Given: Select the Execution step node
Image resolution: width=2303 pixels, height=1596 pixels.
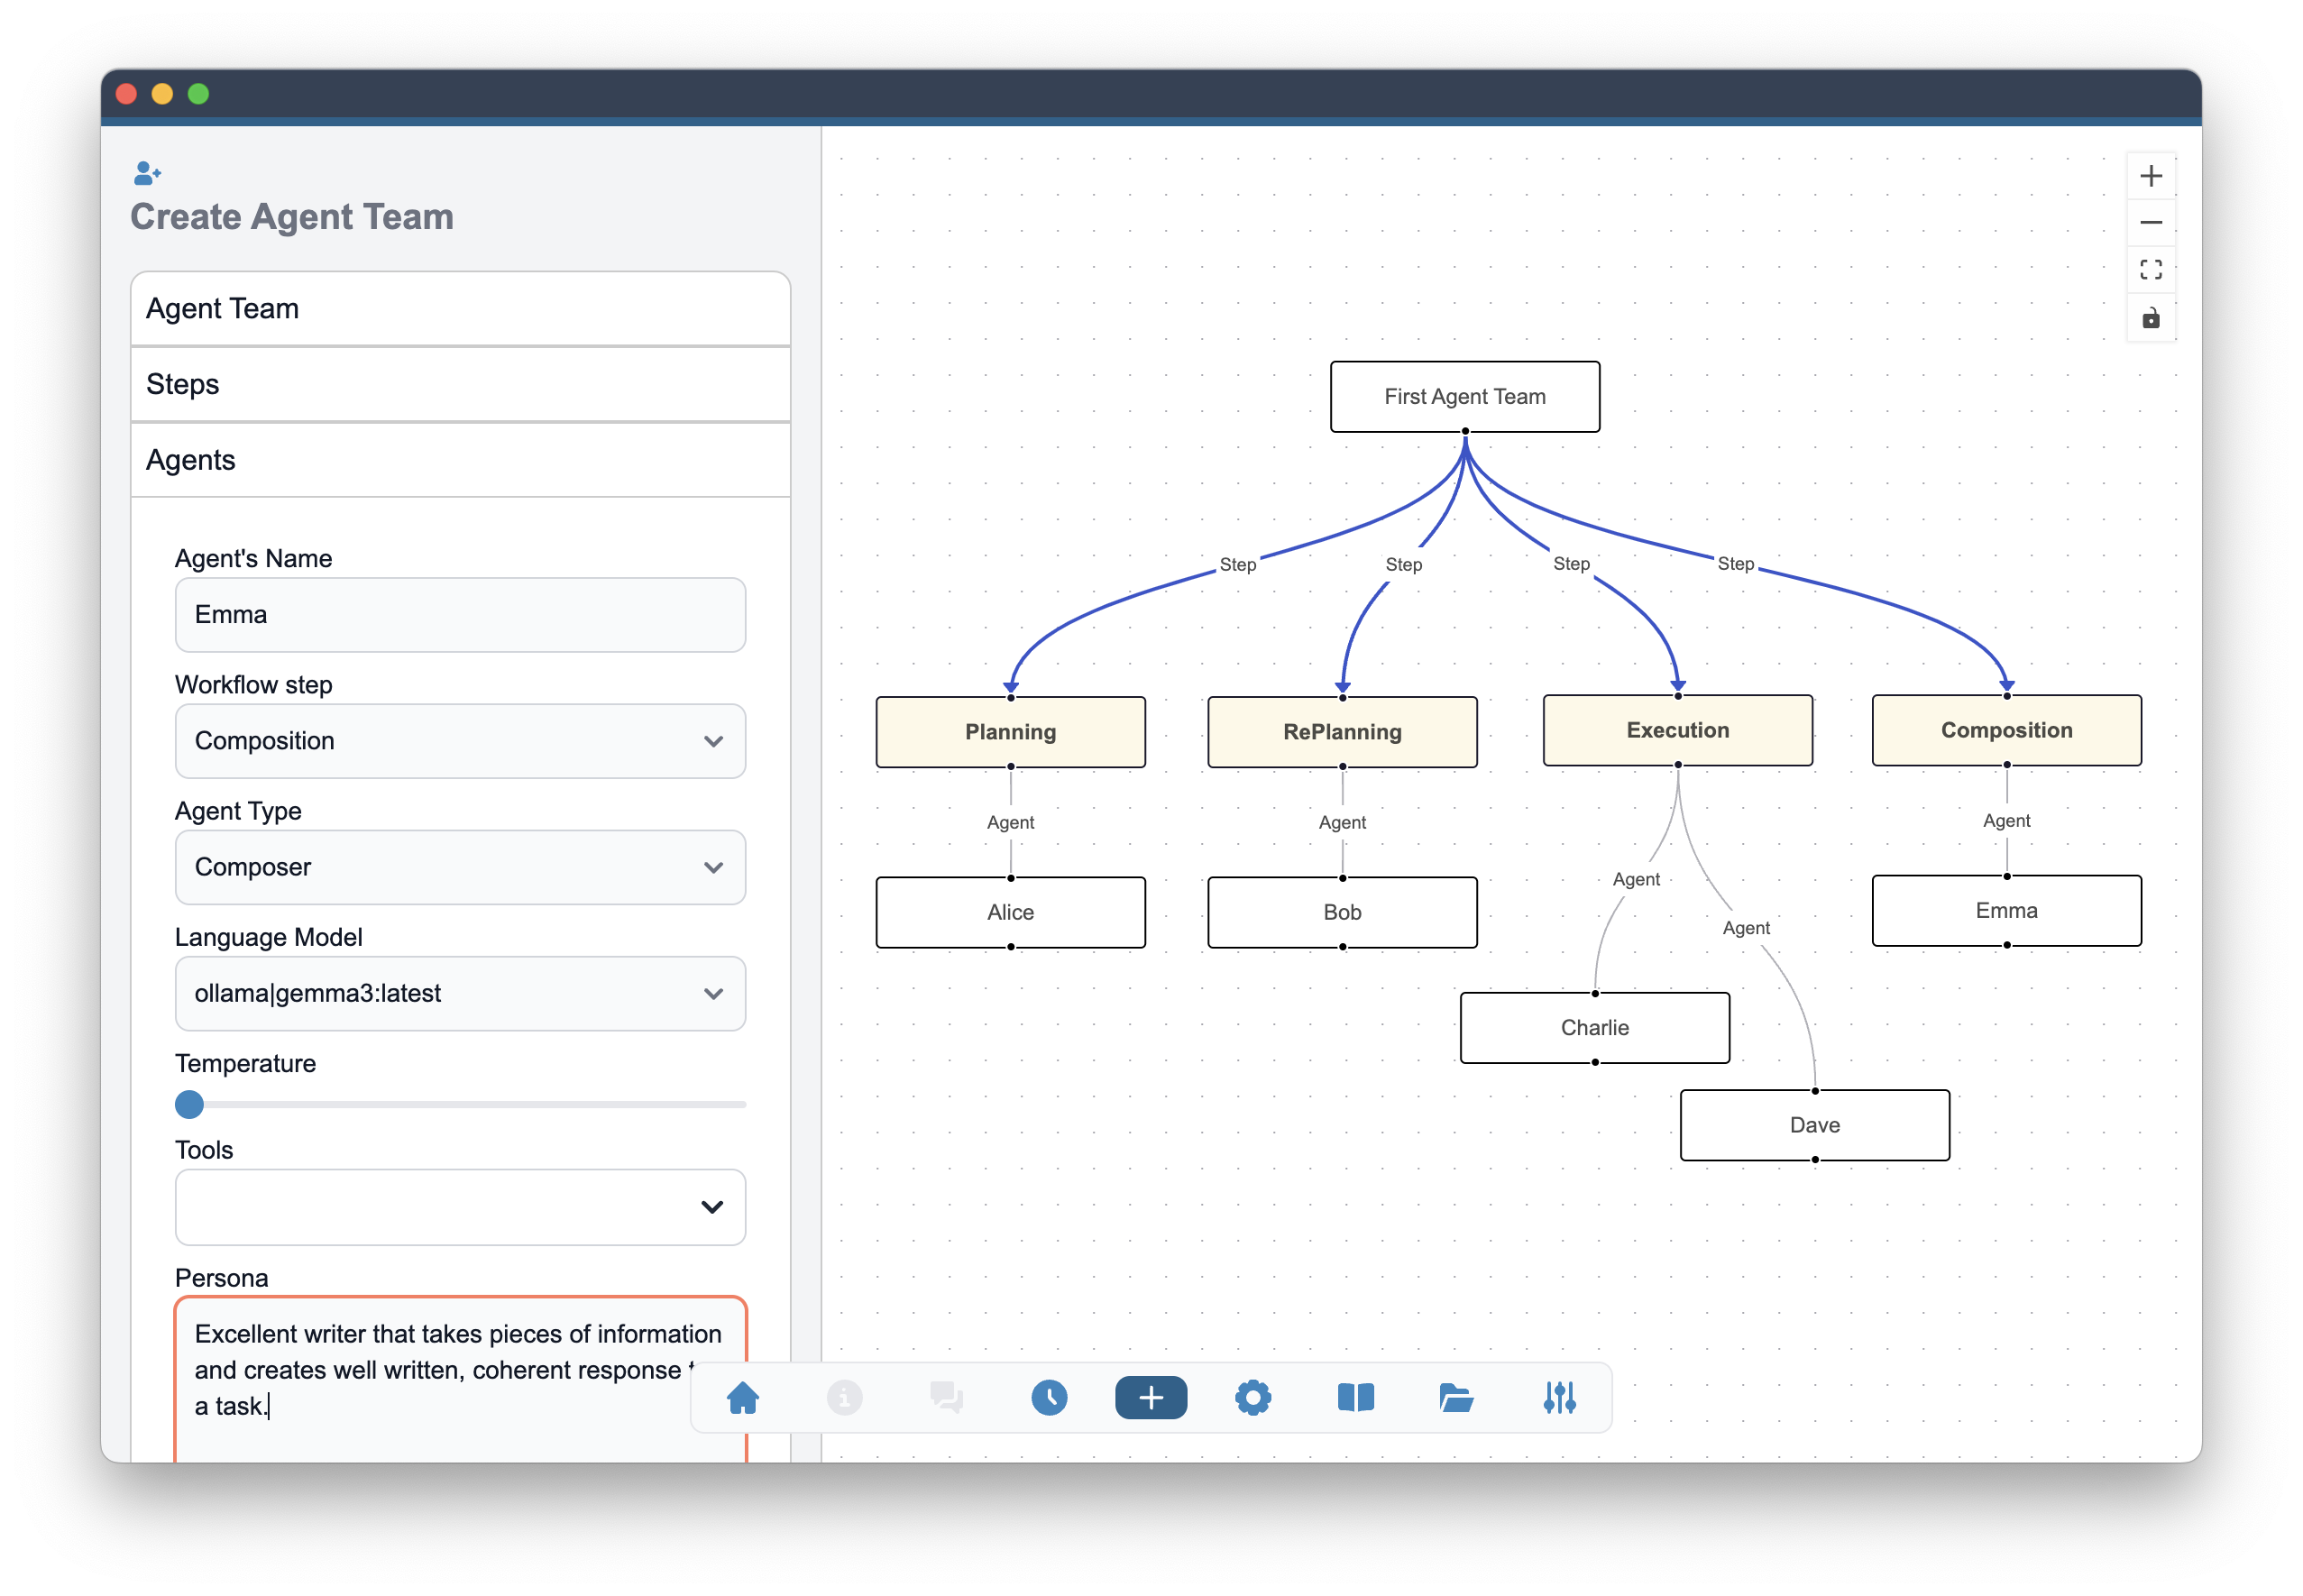Looking at the screenshot, I should (x=1677, y=730).
